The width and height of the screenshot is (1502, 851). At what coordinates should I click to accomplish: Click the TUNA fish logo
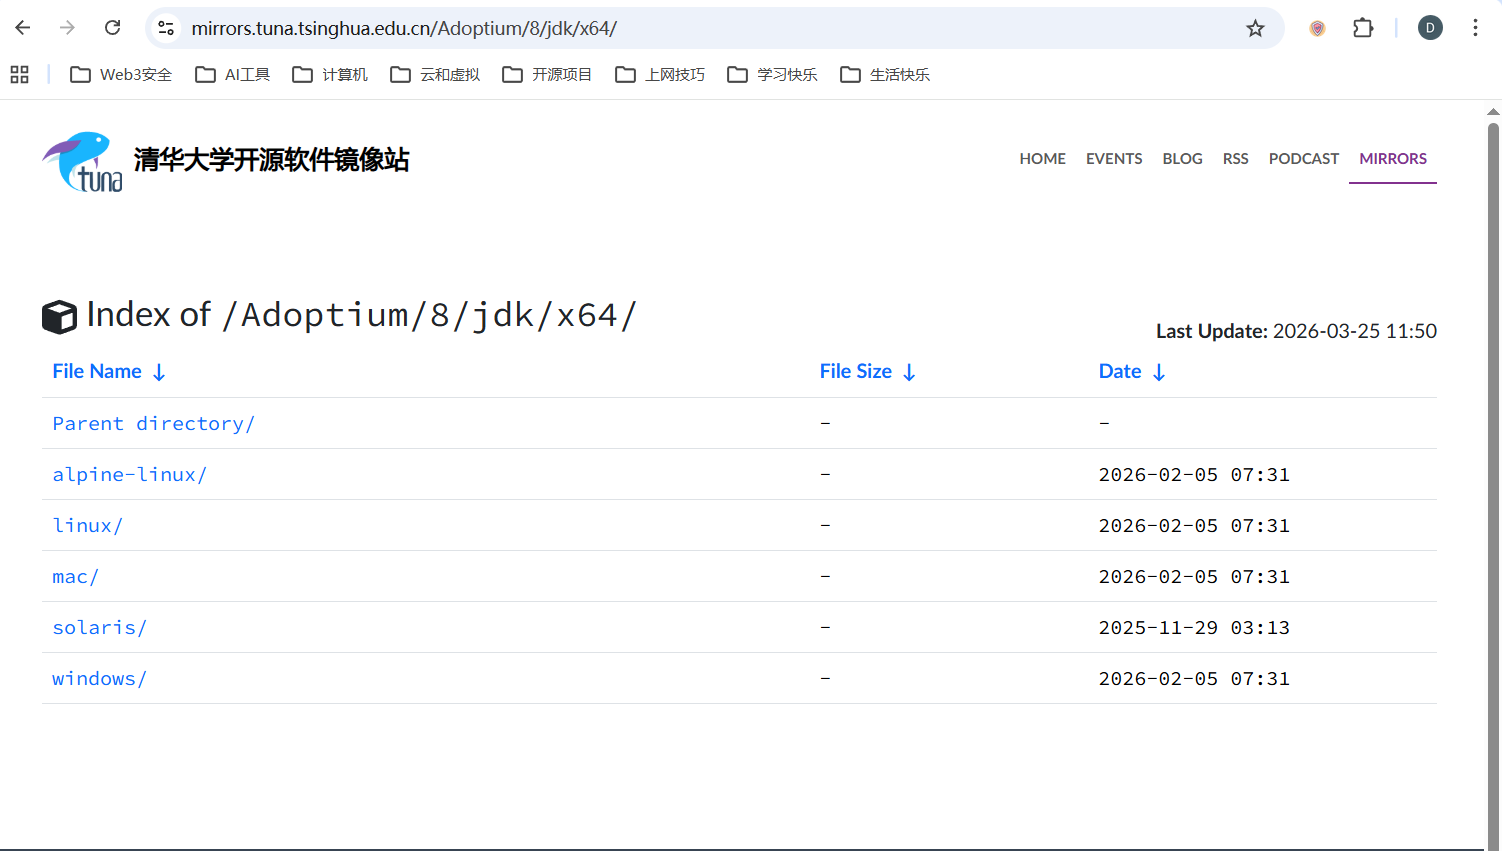coord(82,161)
